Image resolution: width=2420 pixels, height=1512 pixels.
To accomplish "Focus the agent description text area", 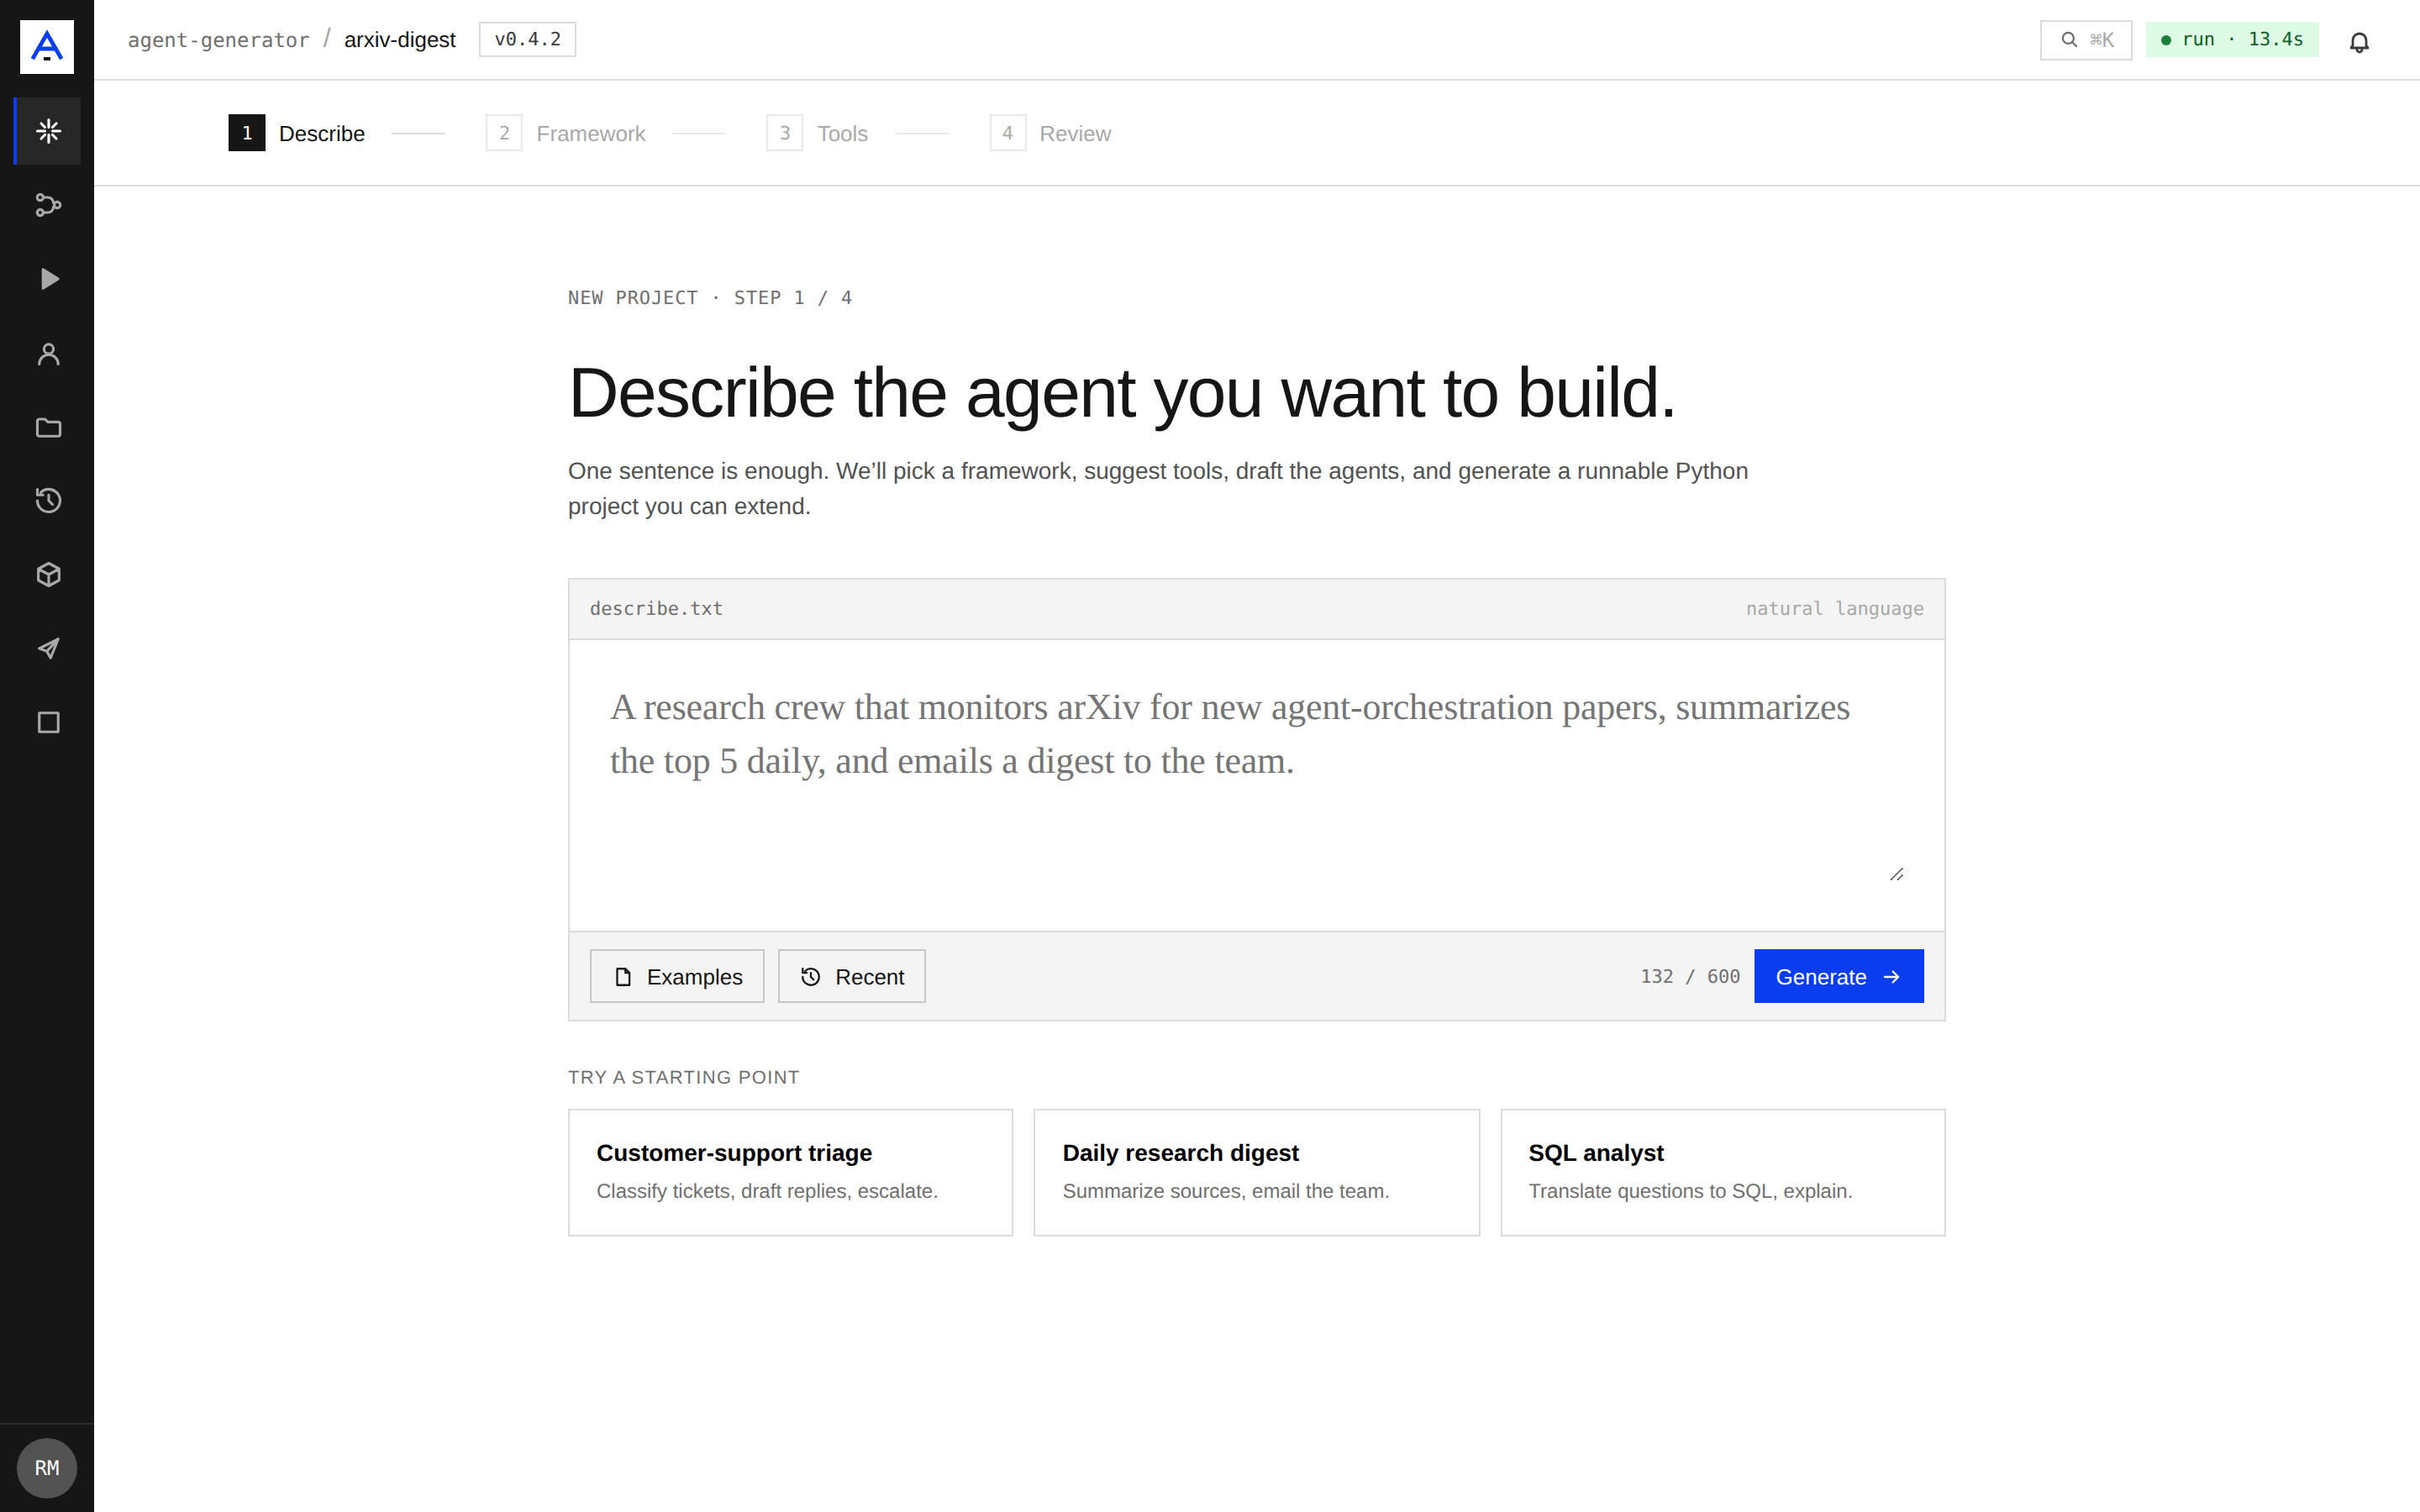I will (x=1256, y=785).
